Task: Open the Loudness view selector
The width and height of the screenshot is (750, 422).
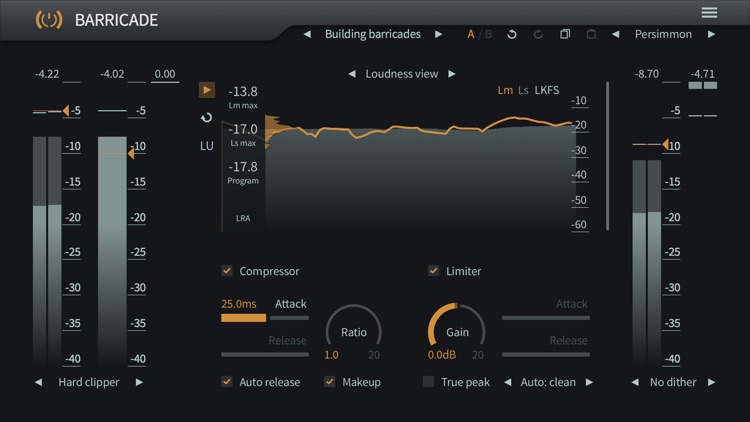Action: (x=402, y=74)
